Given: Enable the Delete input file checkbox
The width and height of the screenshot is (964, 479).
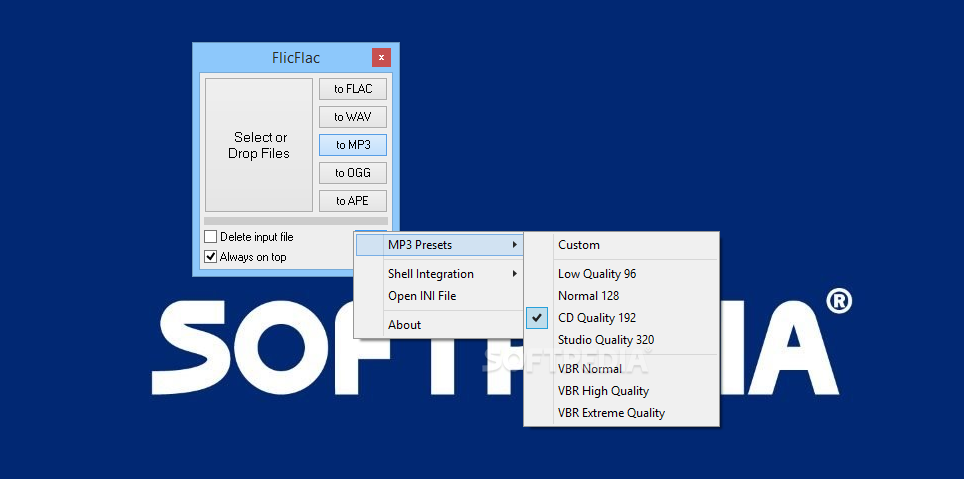Looking at the screenshot, I should pos(211,237).
